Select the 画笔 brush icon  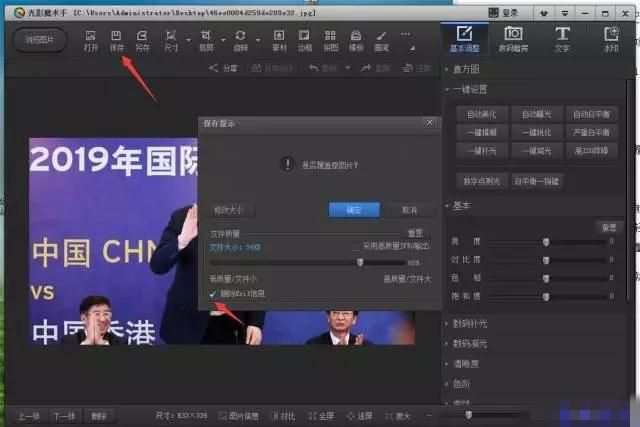click(382, 41)
